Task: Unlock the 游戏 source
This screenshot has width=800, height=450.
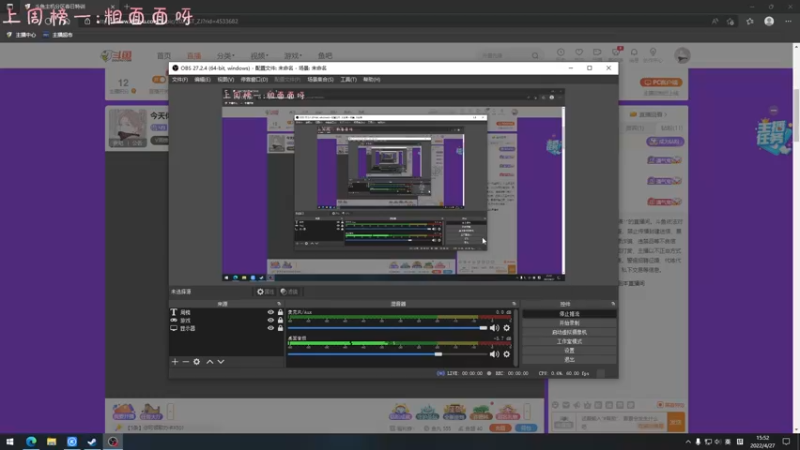Action: (280, 320)
